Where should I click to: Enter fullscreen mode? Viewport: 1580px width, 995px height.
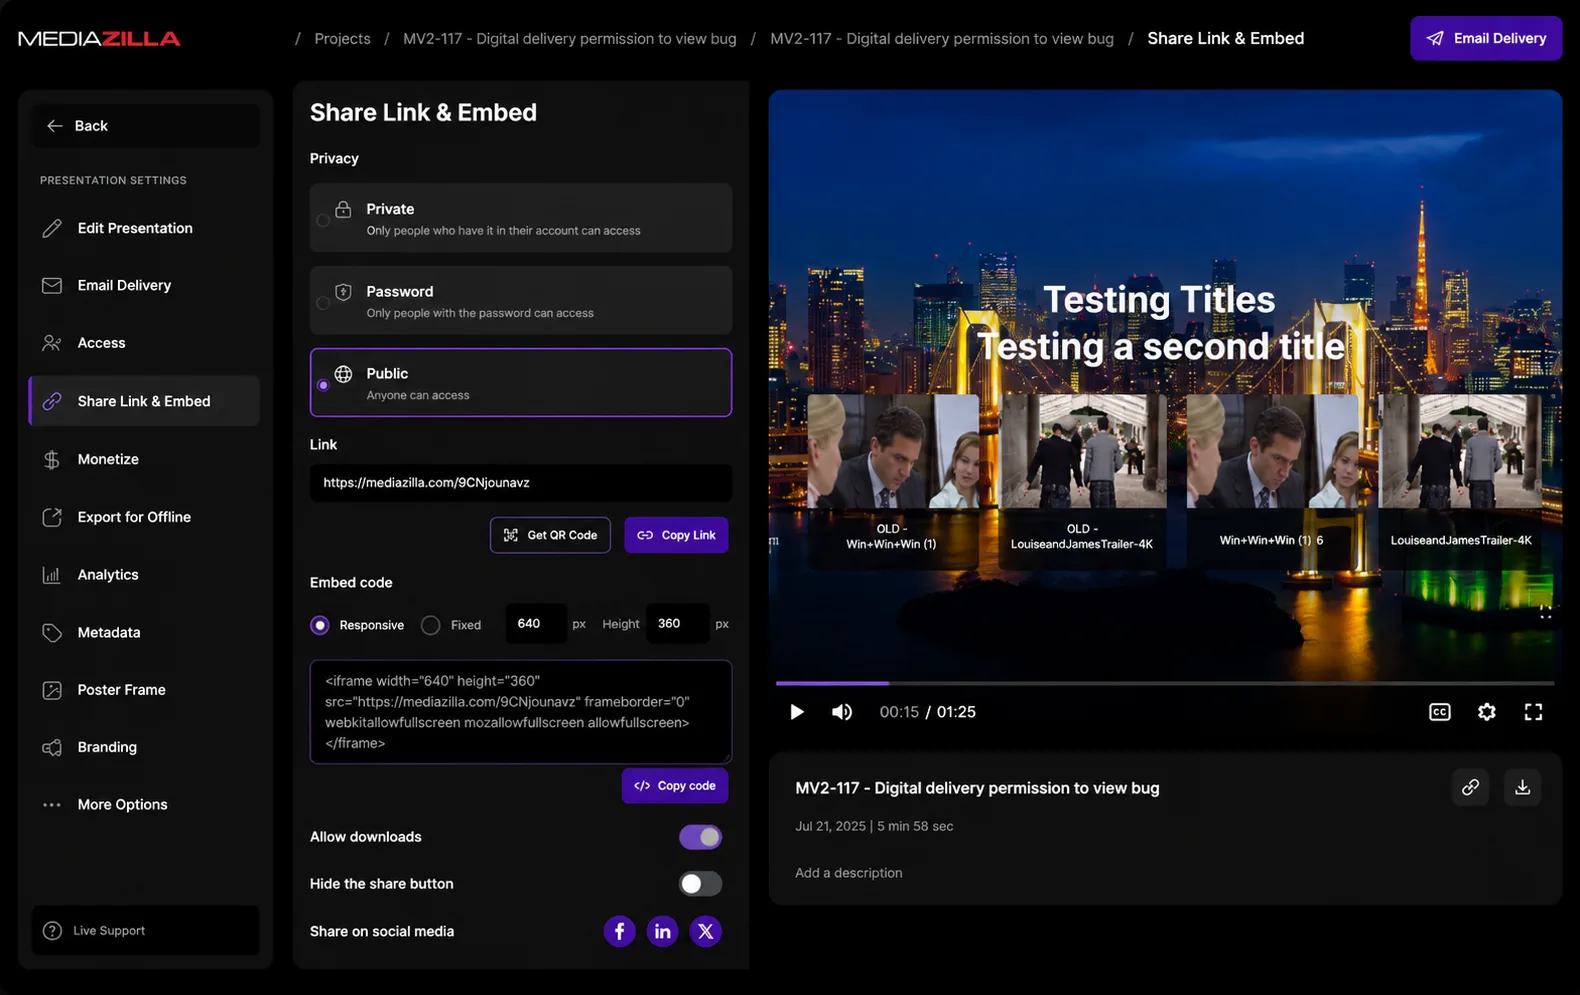point(1534,712)
